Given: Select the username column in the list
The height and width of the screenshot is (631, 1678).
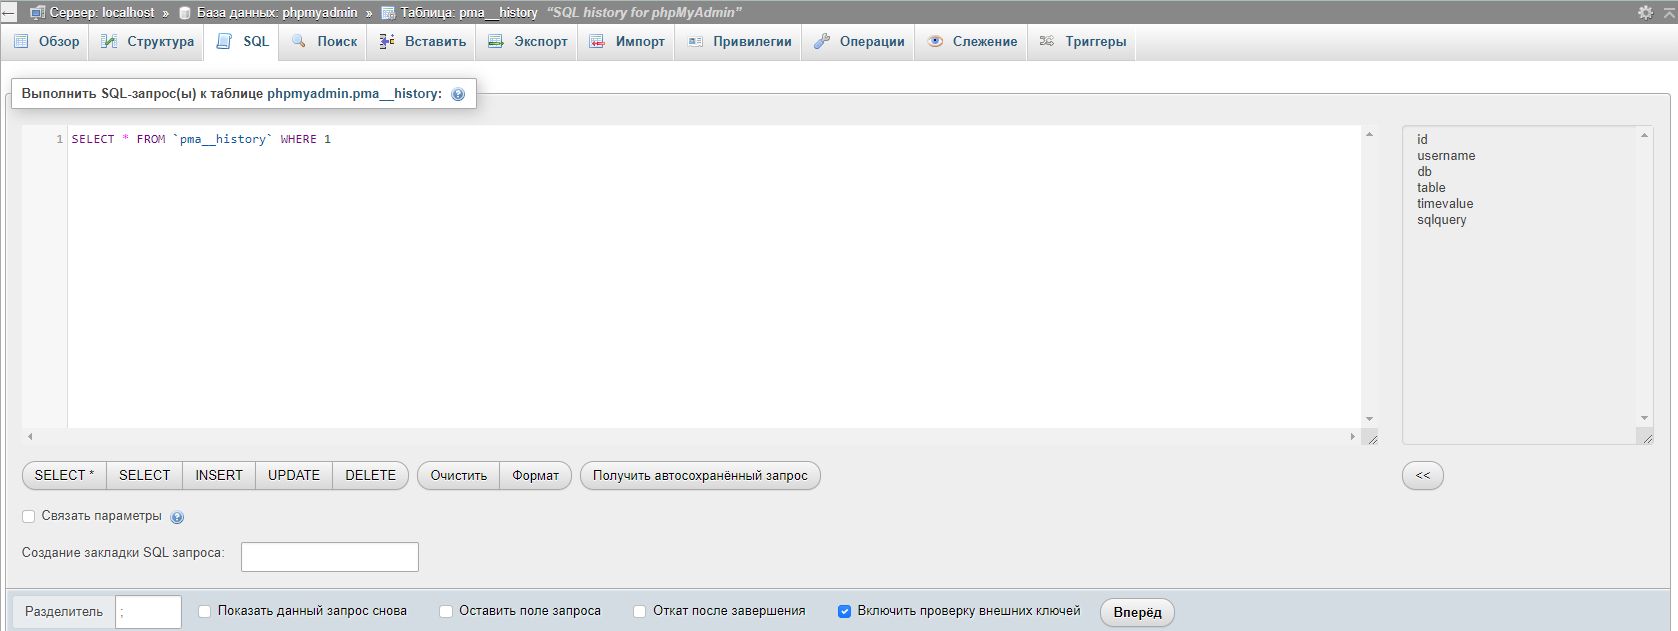Looking at the screenshot, I should pyautogui.click(x=1446, y=156).
